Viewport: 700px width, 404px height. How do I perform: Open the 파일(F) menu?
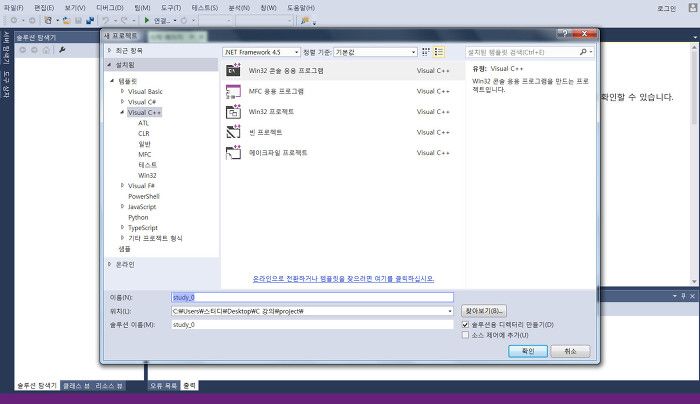[x=13, y=8]
